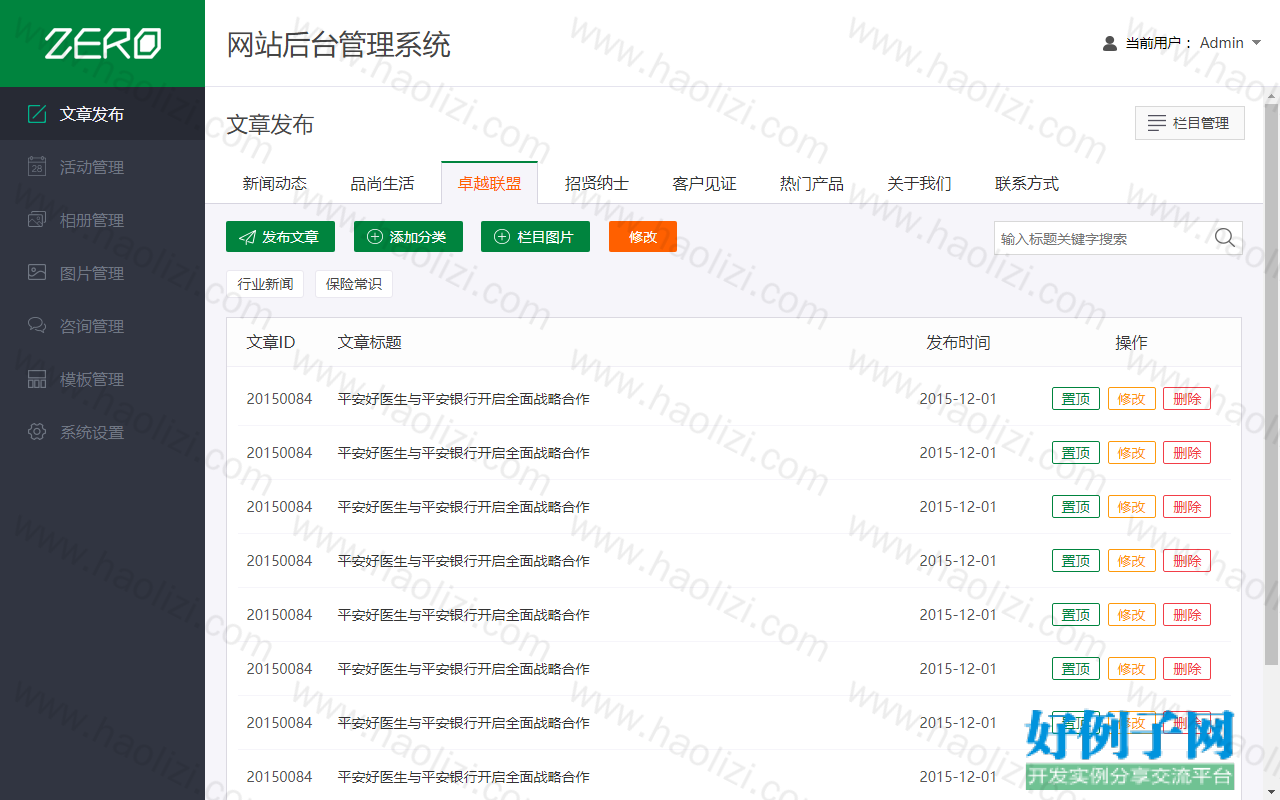This screenshot has height=800, width=1280.
Task: Pin the third article row with 置顶
Action: 1076,506
